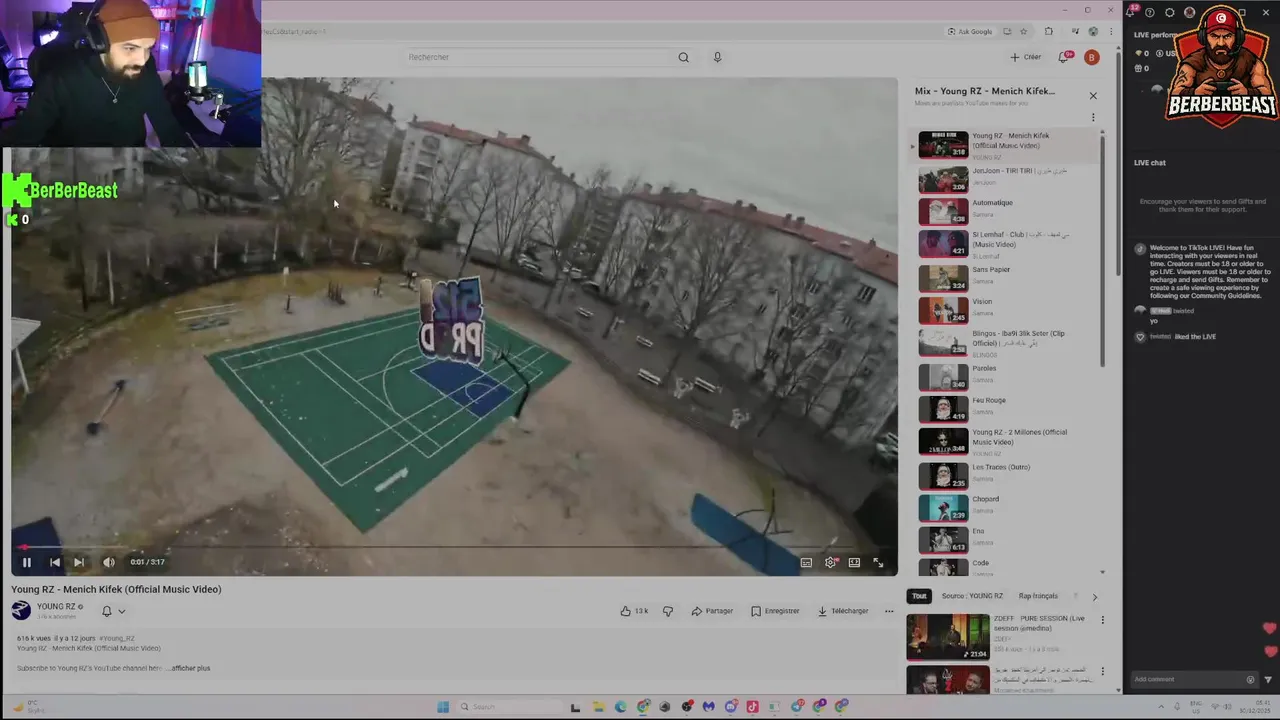Download the video with Télécharger

click(843, 611)
